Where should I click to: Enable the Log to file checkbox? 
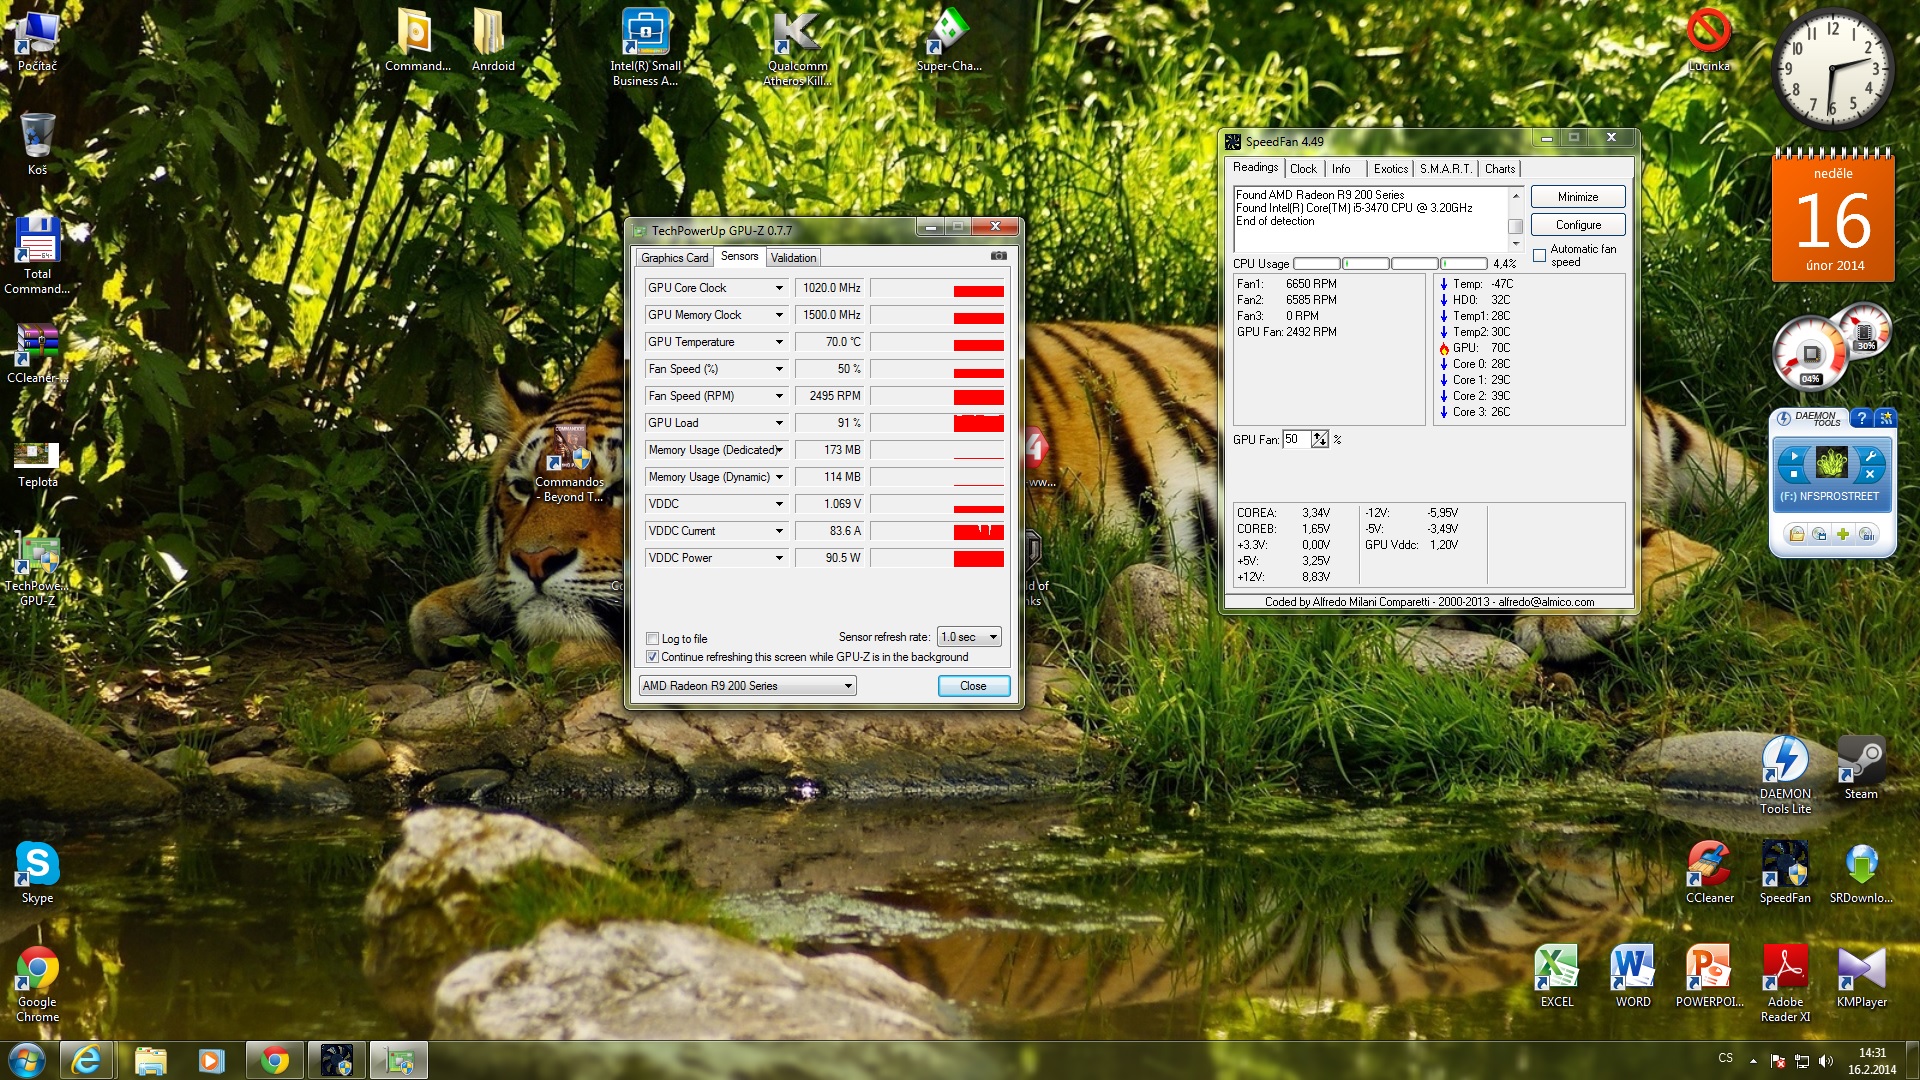(x=653, y=639)
